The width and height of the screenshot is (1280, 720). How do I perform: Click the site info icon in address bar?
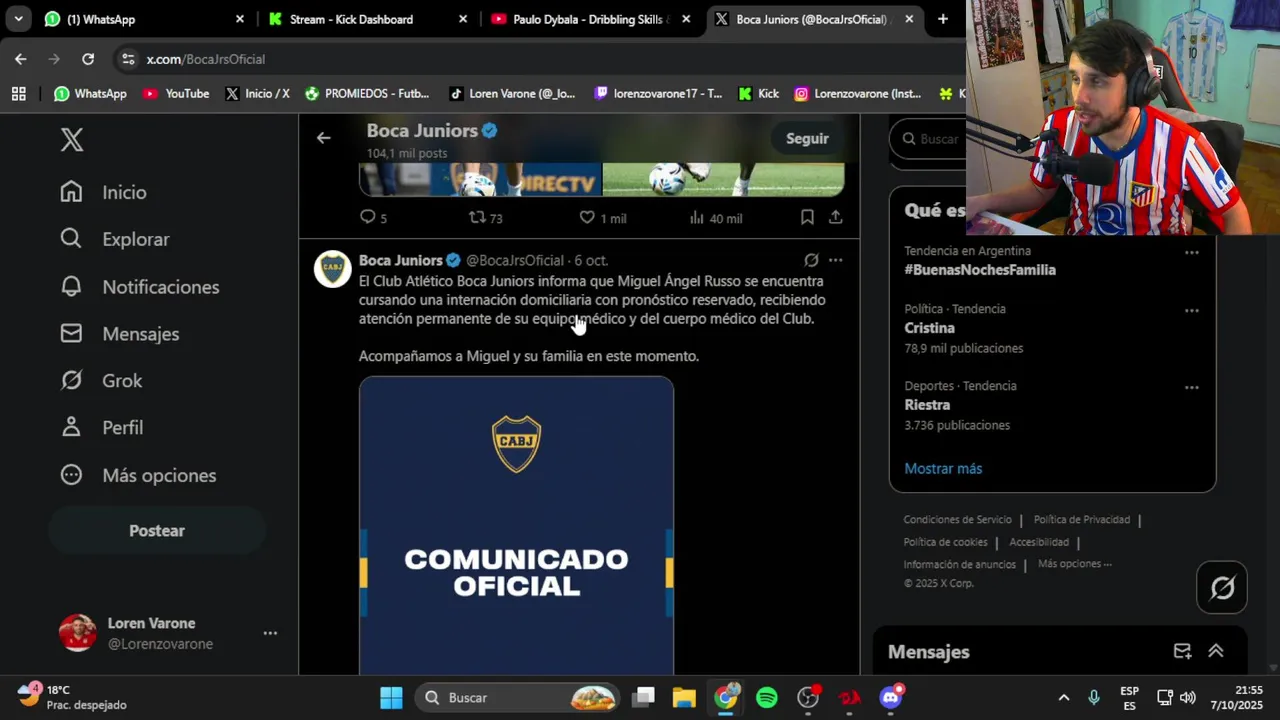point(128,59)
